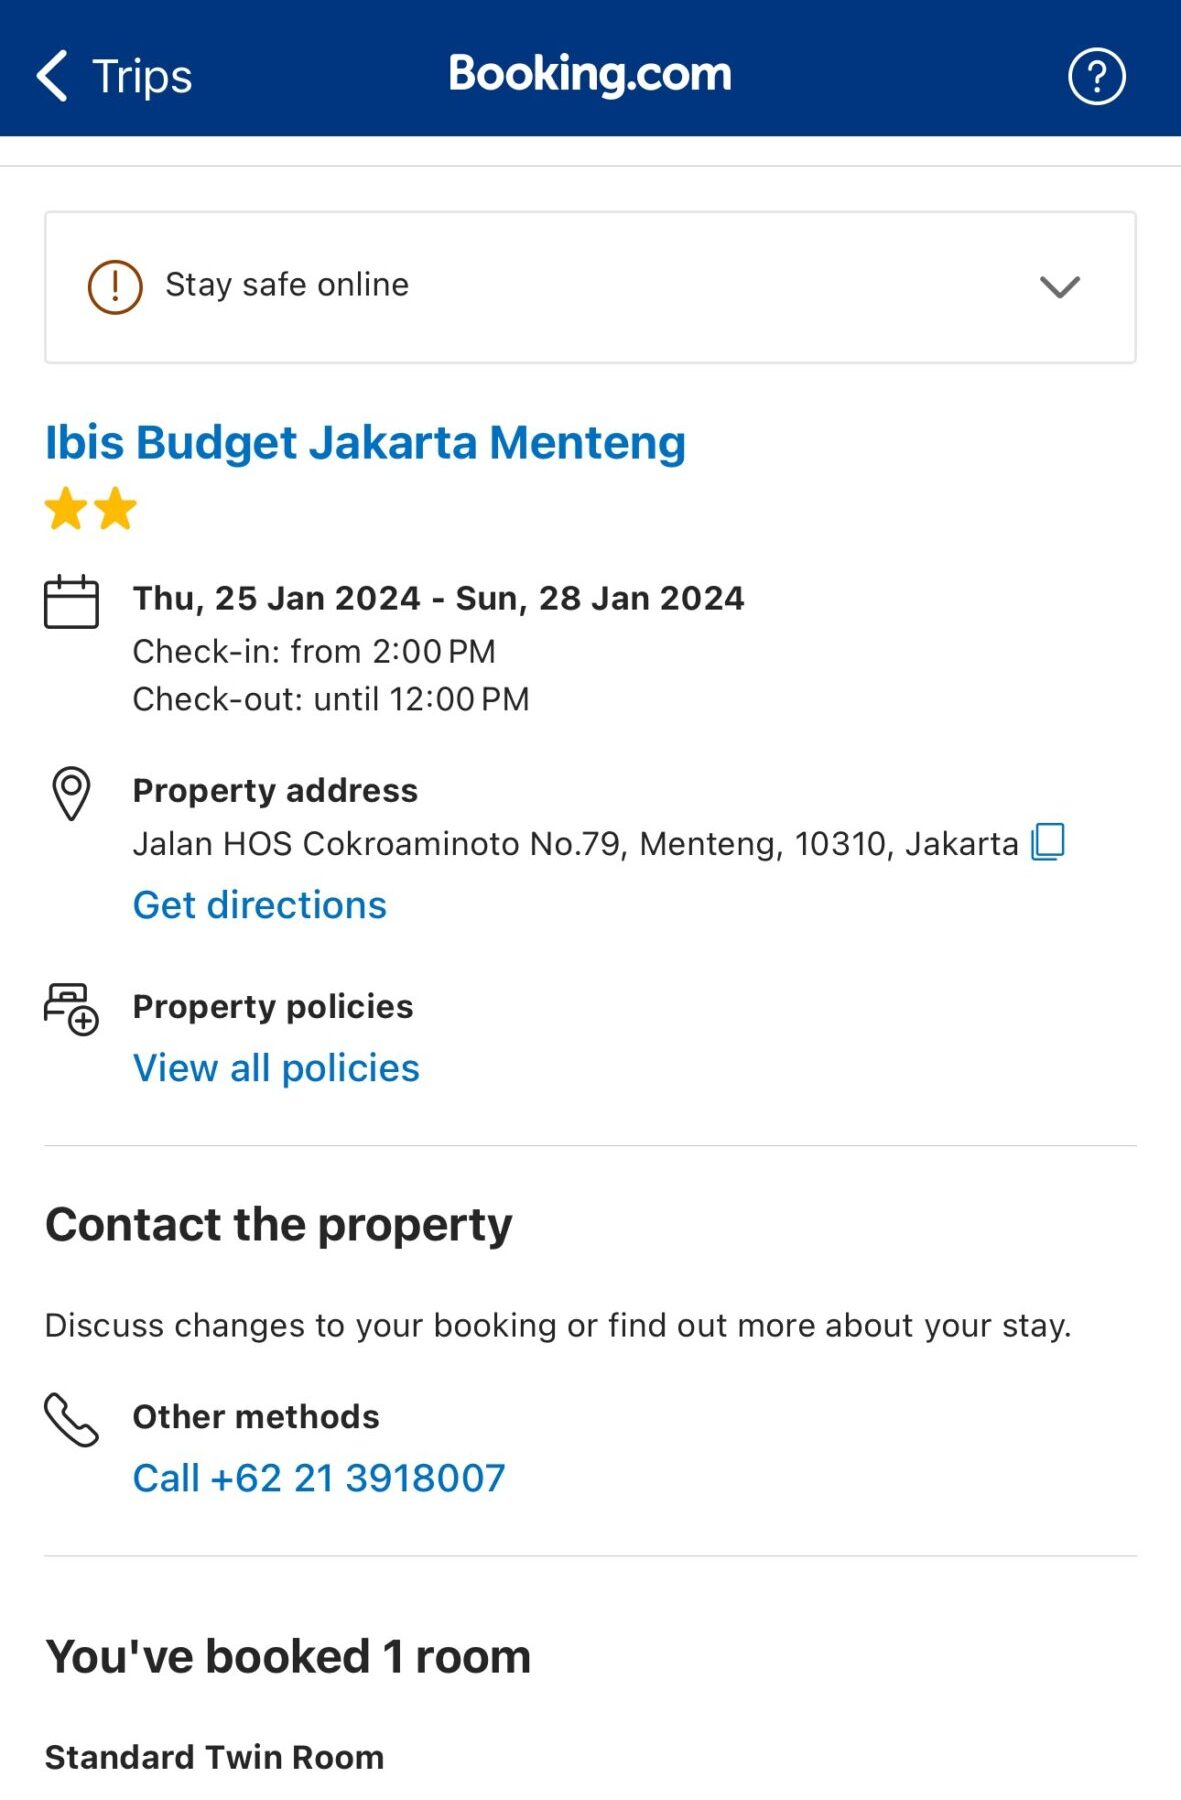Viewport: 1181px width, 1800px height.
Task: Tap the back arrow icon
Action: 52,76
